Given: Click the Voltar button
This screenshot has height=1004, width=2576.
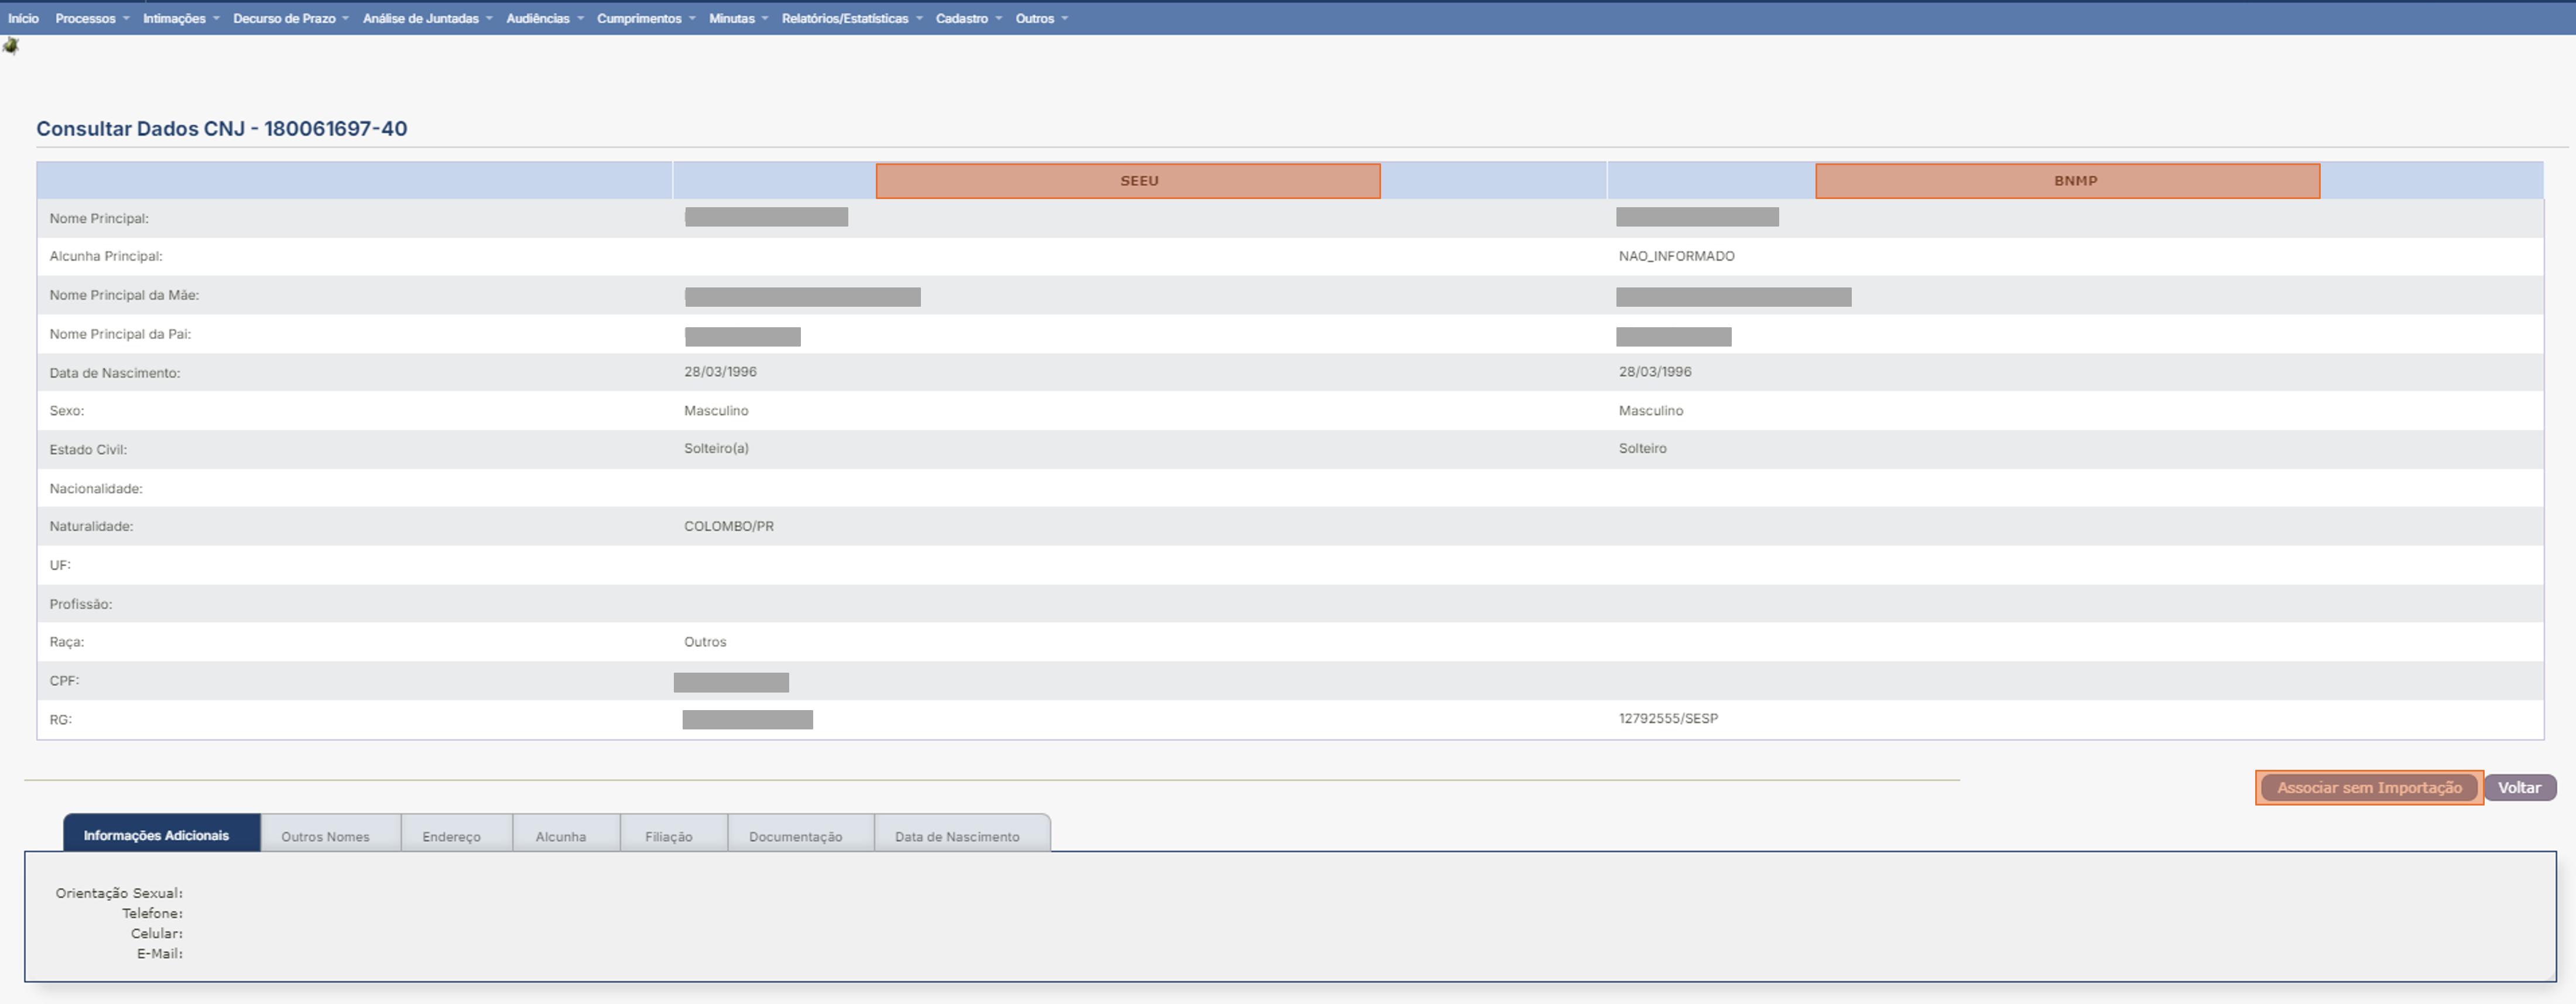Looking at the screenshot, I should pyautogui.click(x=2520, y=787).
